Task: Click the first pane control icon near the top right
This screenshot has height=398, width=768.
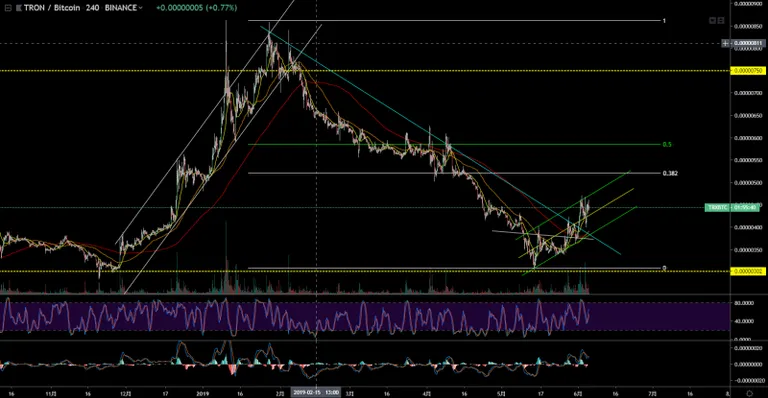Action: (x=713, y=20)
